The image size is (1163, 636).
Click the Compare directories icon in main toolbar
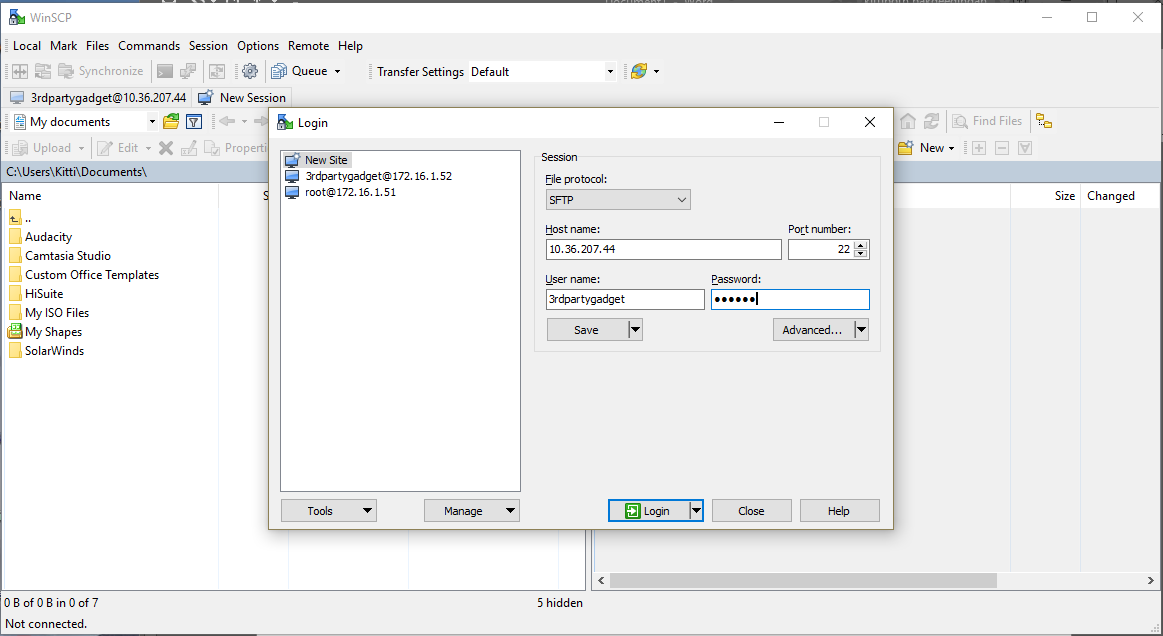[20, 71]
